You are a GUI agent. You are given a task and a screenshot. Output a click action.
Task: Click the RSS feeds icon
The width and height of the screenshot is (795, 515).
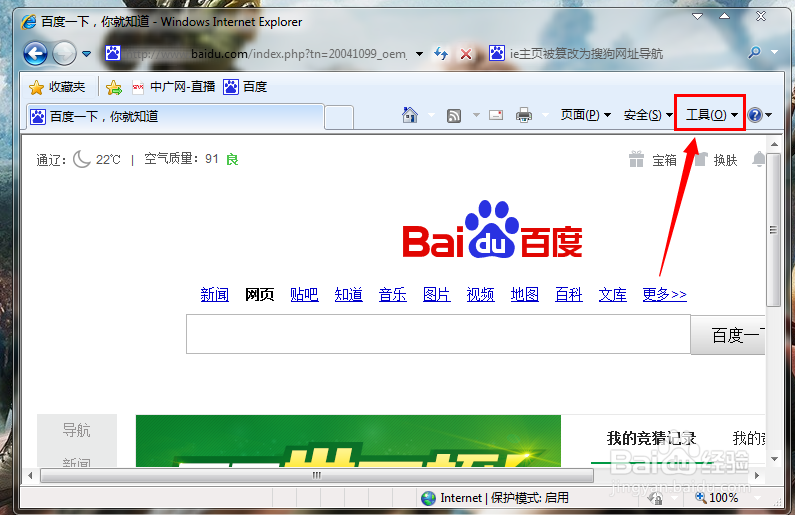pyautogui.click(x=454, y=116)
